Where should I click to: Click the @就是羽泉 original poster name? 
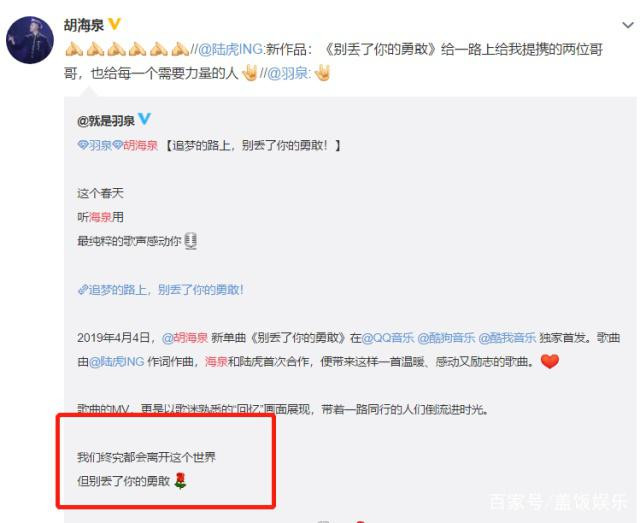tap(106, 121)
